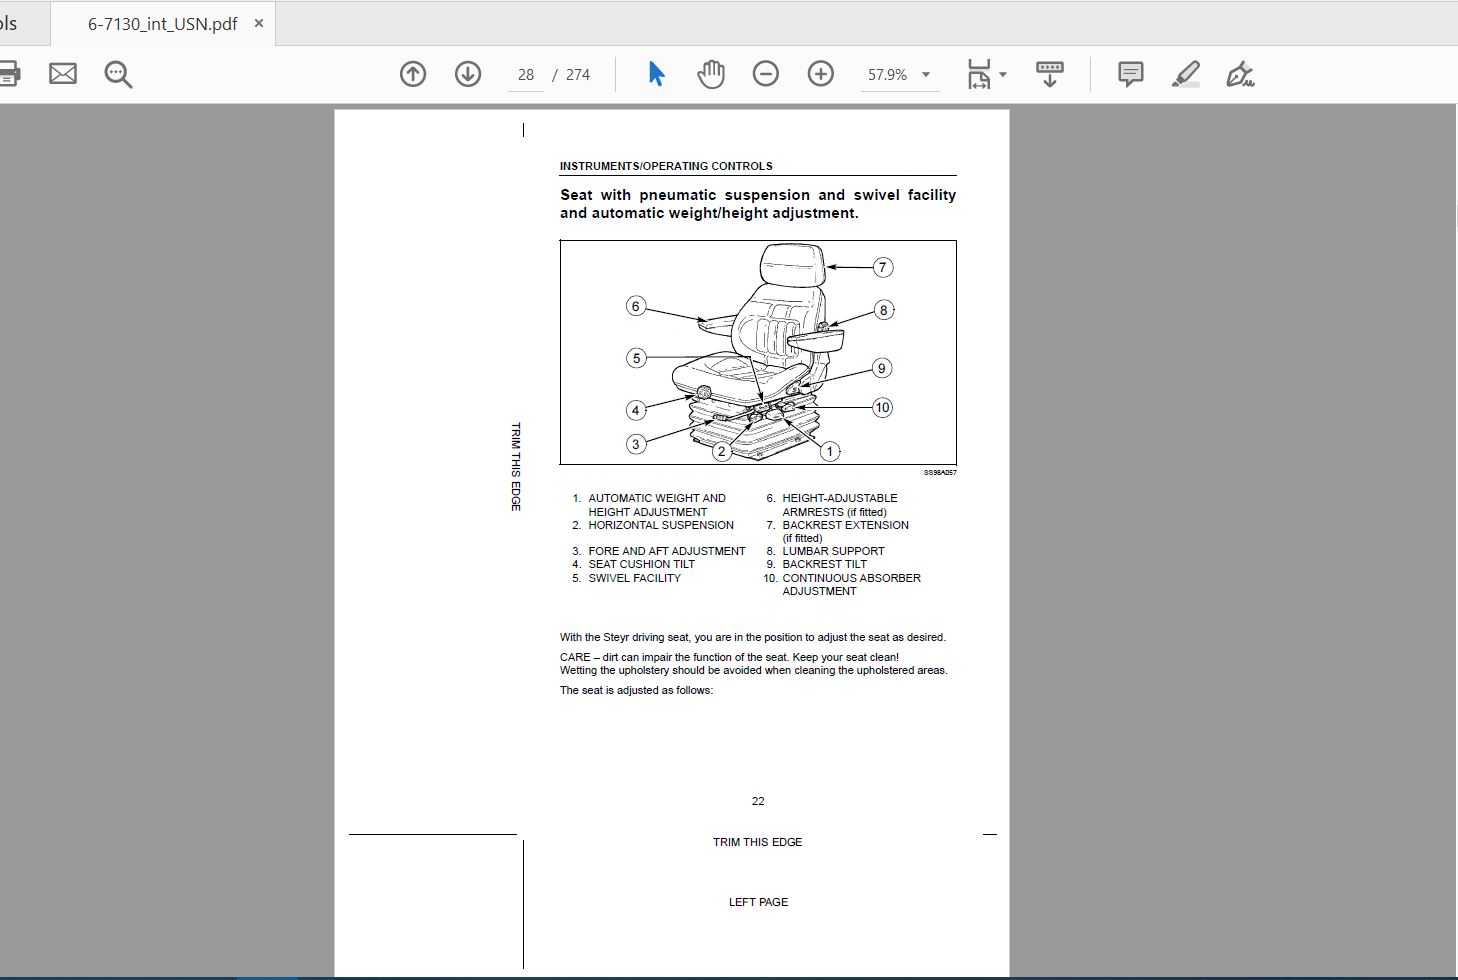Click the seat diagram illustration
This screenshot has height=980, width=1458.
point(758,352)
